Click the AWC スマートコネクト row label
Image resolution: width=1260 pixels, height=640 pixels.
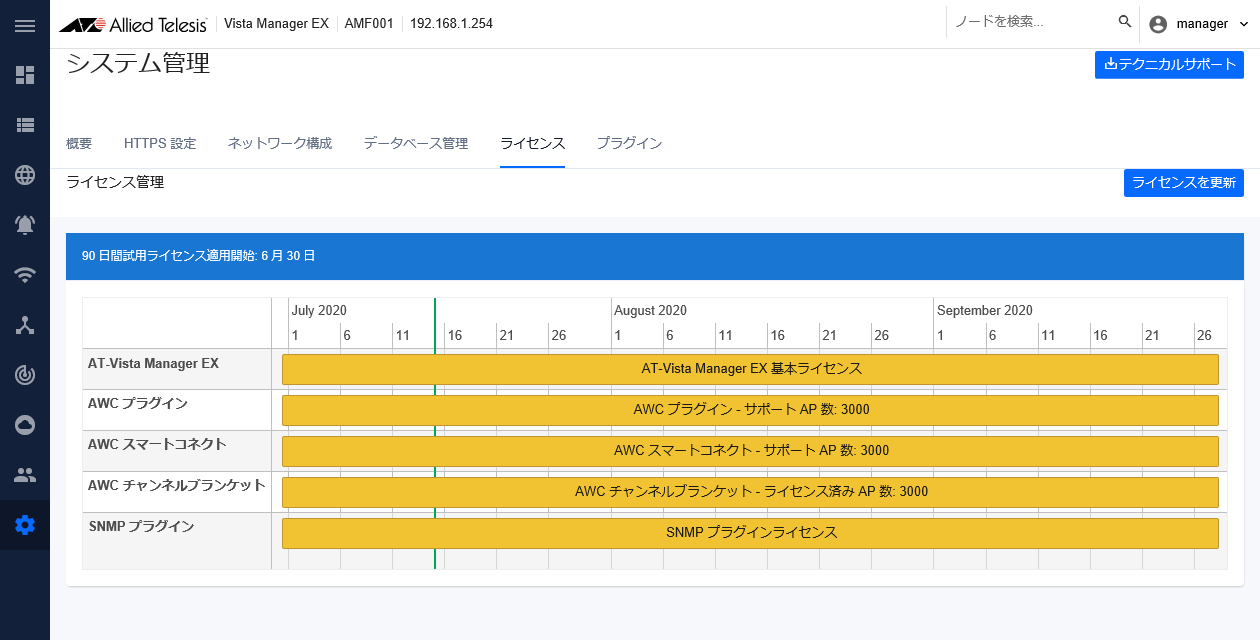pos(157,444)
